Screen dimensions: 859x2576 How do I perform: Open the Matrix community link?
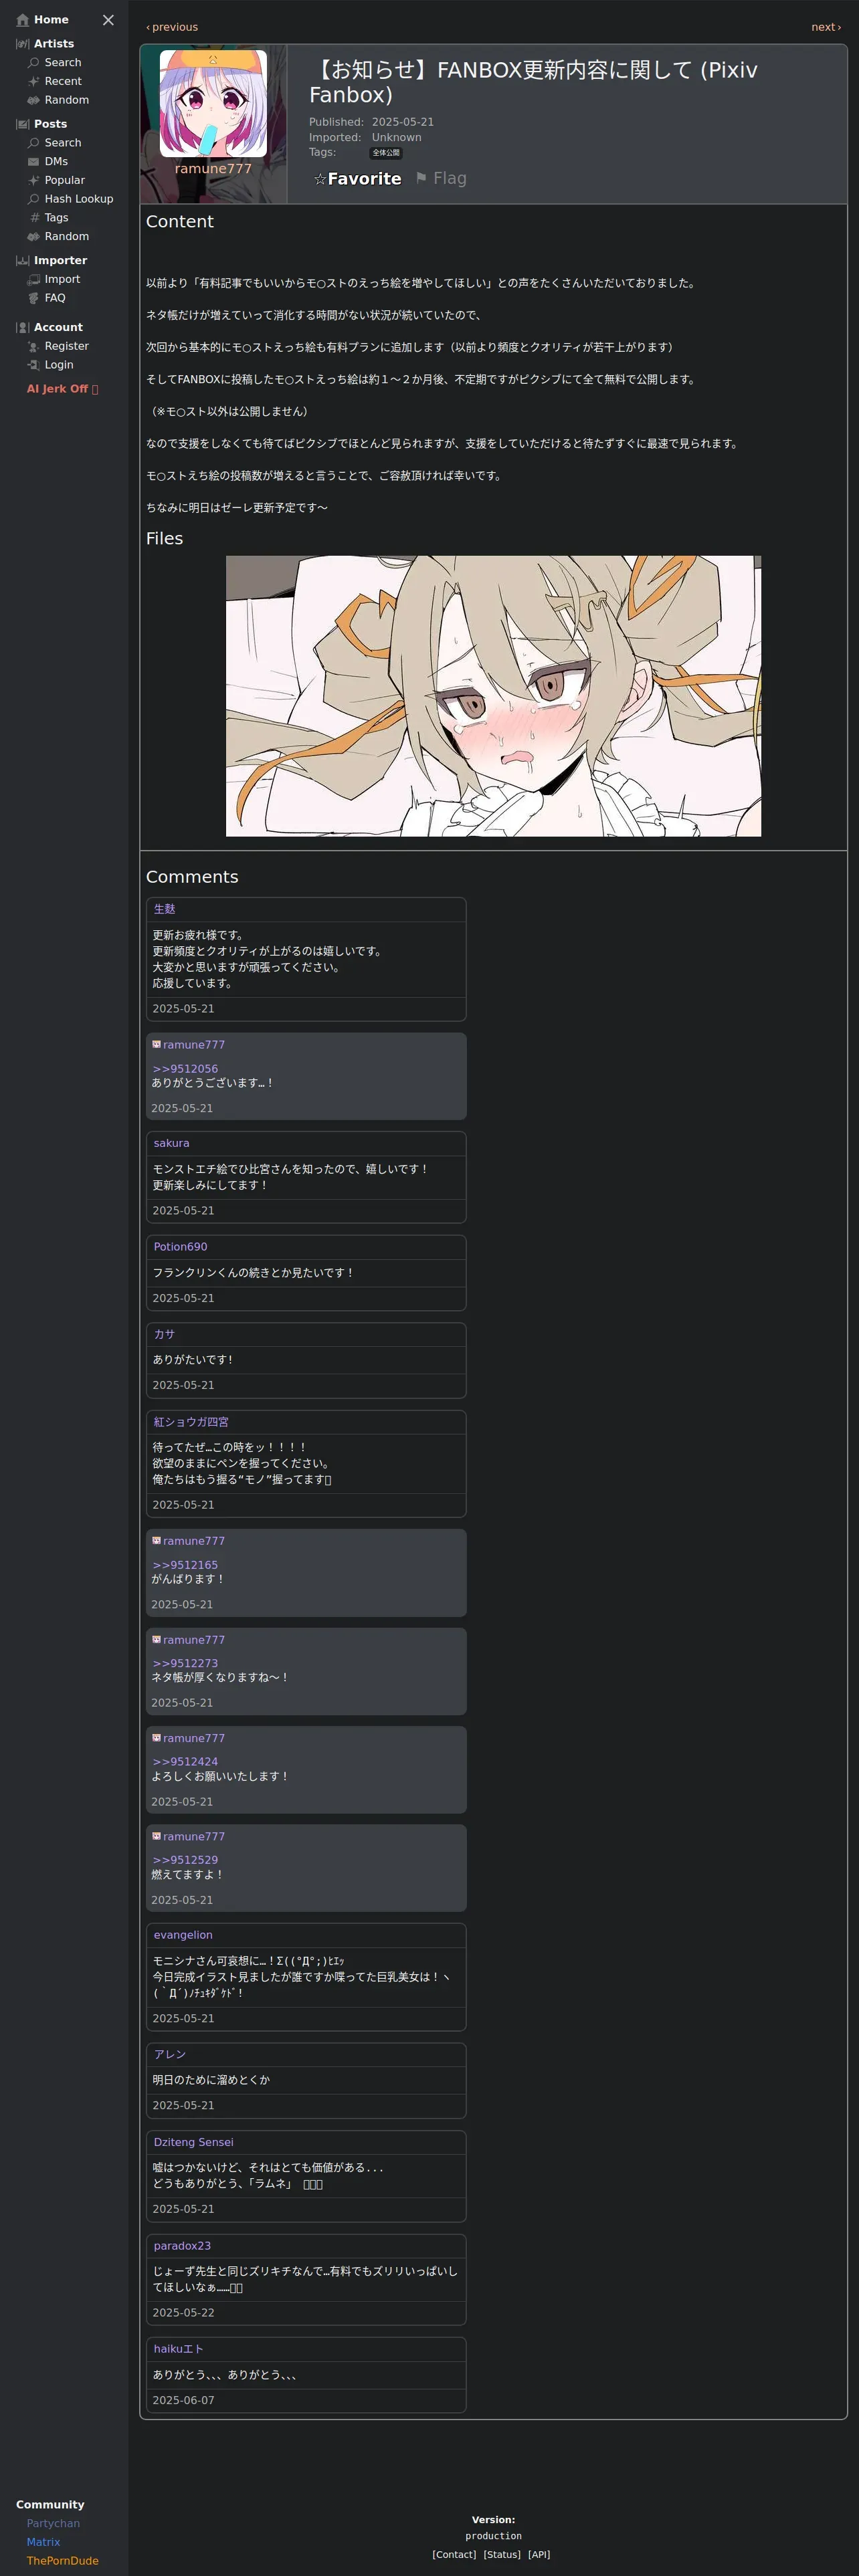pyautogui.click(x=43, y=2542)
